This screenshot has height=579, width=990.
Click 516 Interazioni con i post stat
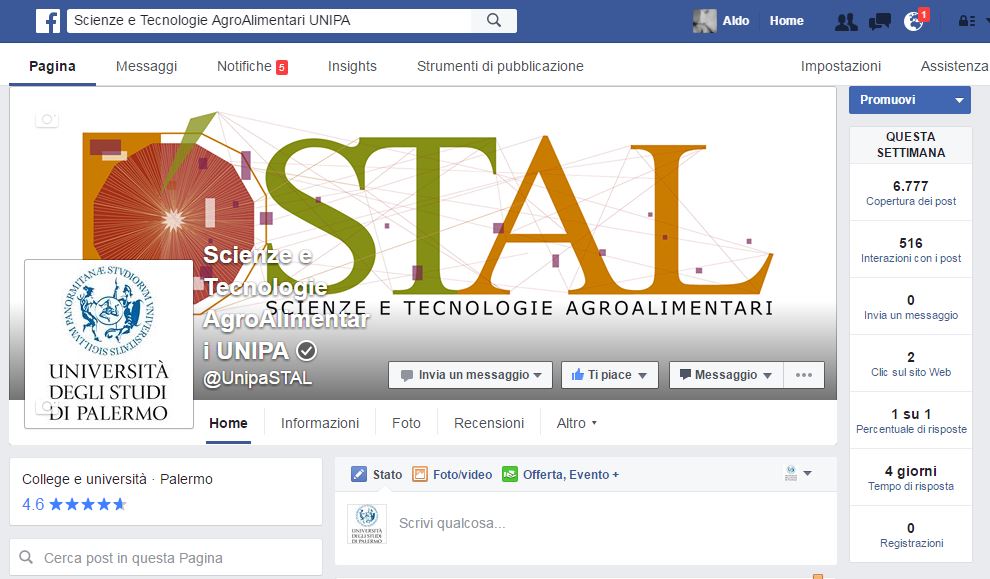pyautogui.click(x=910, y=250)
